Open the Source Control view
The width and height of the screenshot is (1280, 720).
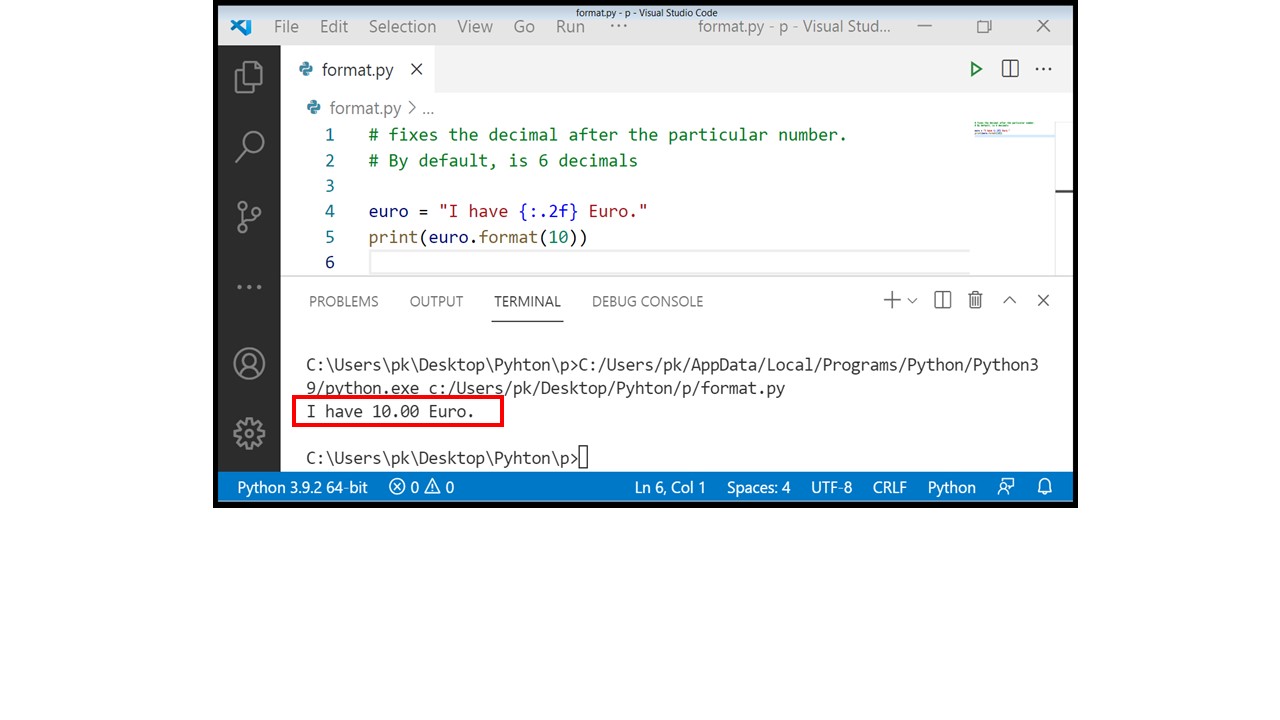pyautogui.click(x=248, y=216)
